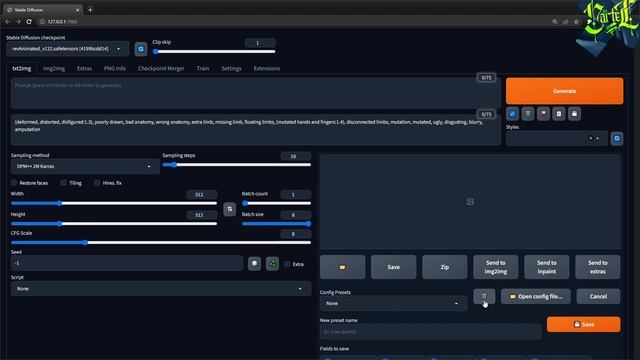The image size is (640, 360).
Task: Open the PNG Info tab
Action: (x=115, y=69)
